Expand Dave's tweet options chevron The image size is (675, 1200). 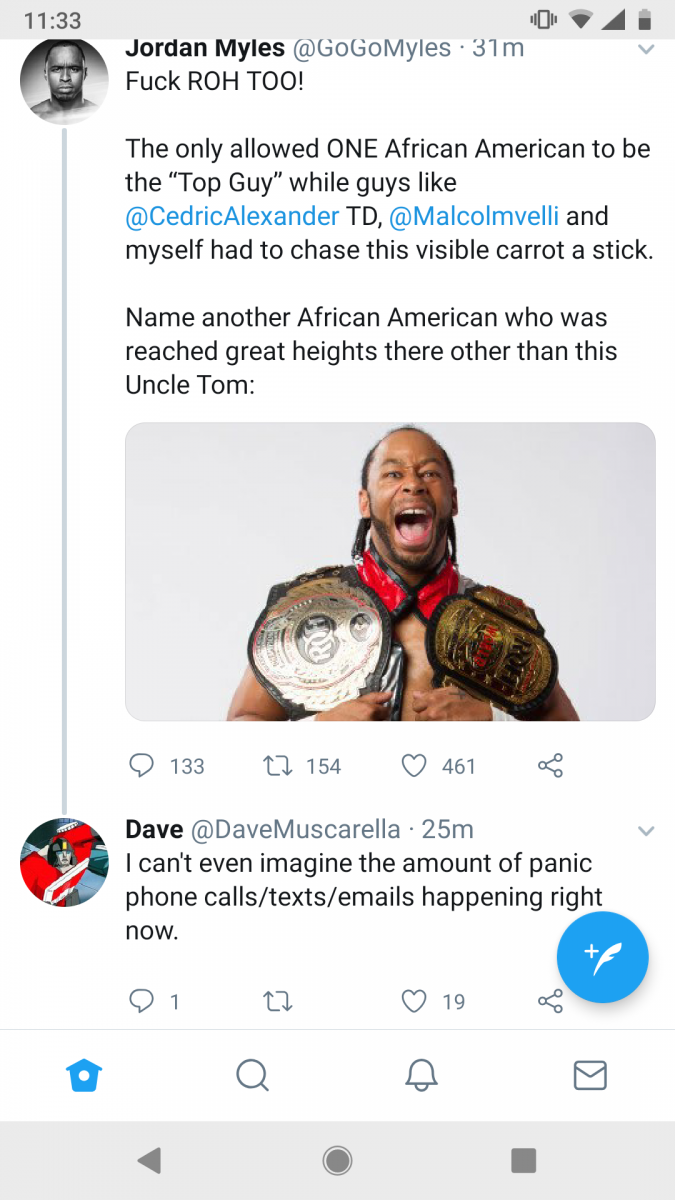pyautogui.click(x=646, y=831)
